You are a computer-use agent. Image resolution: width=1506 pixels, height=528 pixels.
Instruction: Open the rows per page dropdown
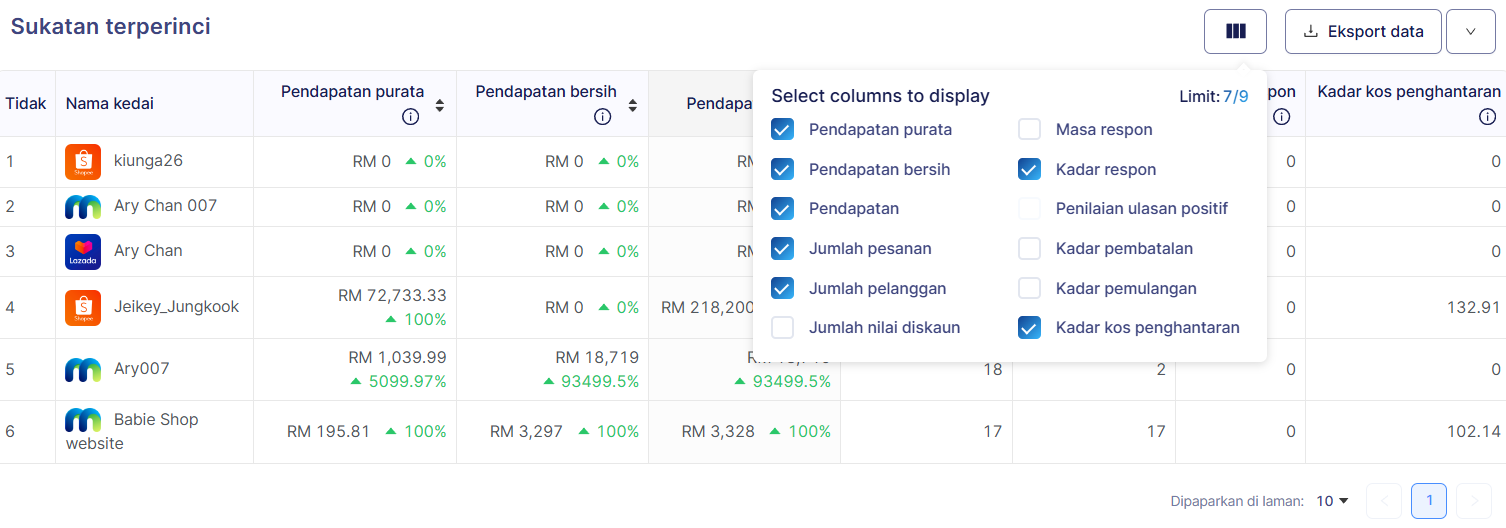tap(1332, 501)
